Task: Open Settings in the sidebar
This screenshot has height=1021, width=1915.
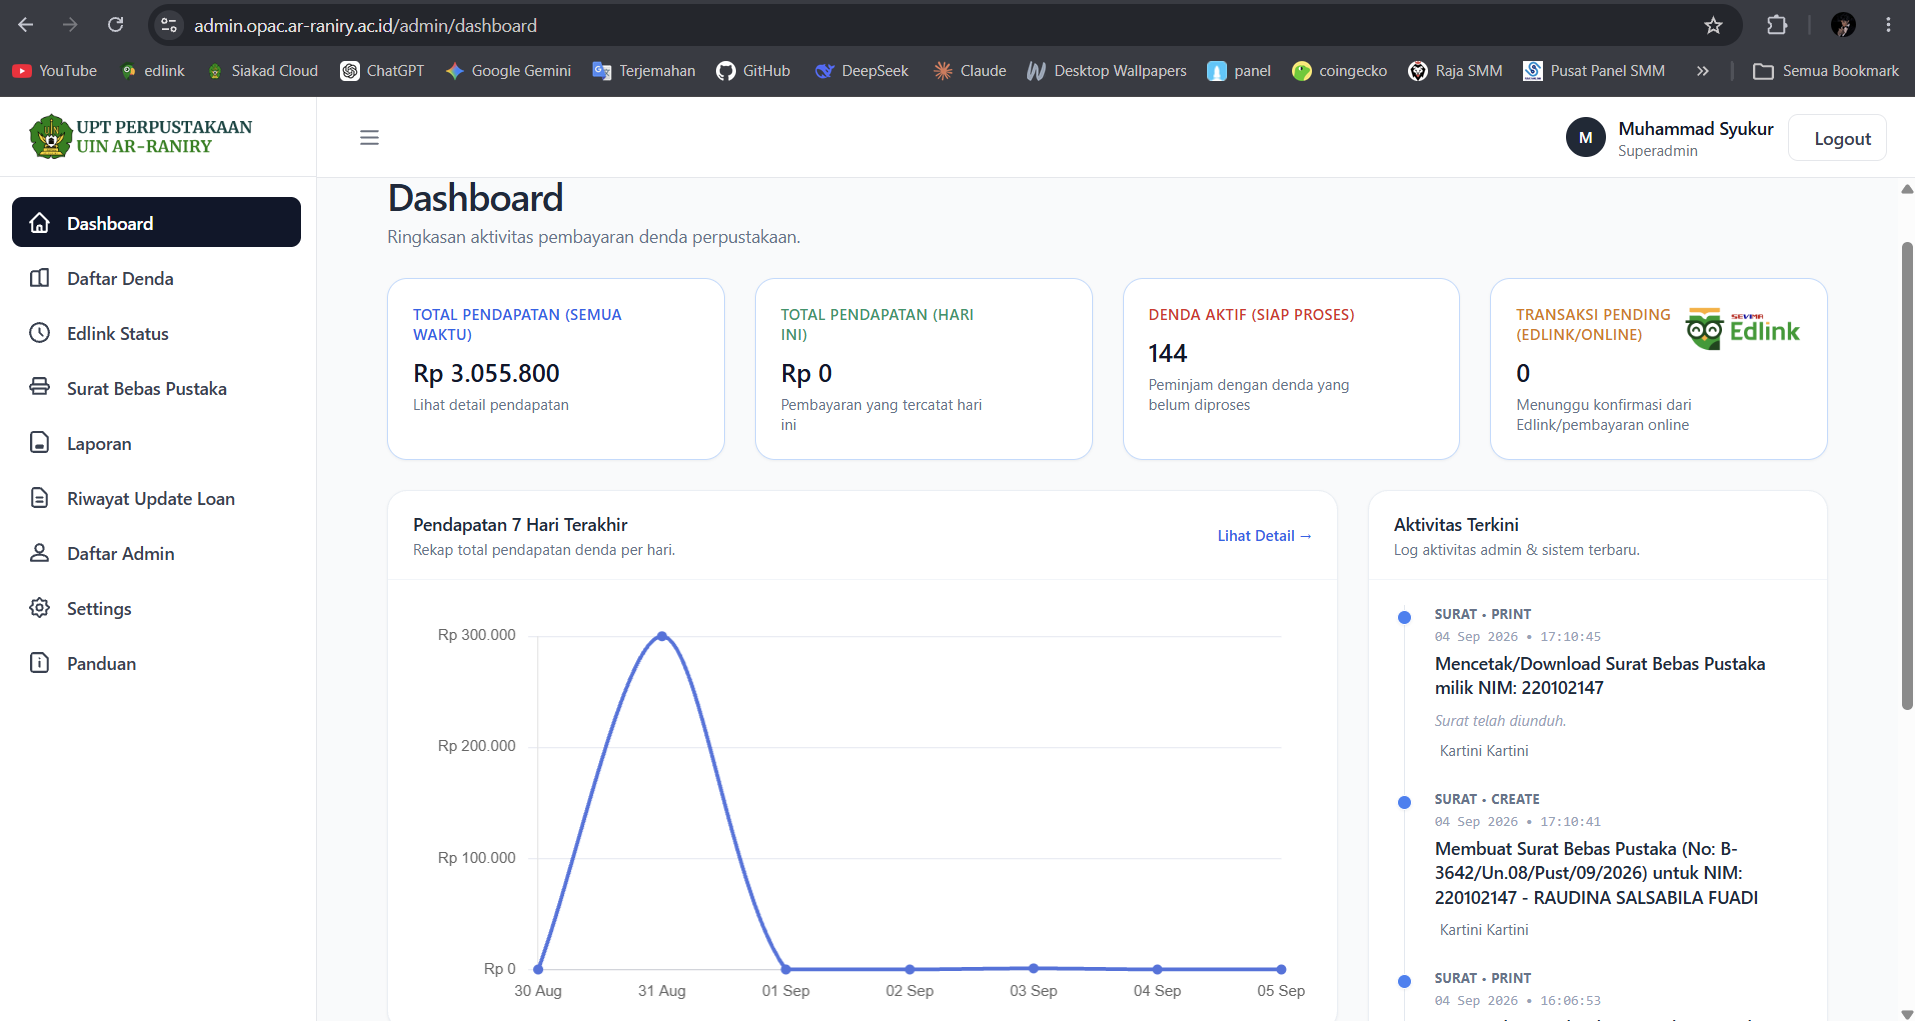Action: (x=156, y=608)
